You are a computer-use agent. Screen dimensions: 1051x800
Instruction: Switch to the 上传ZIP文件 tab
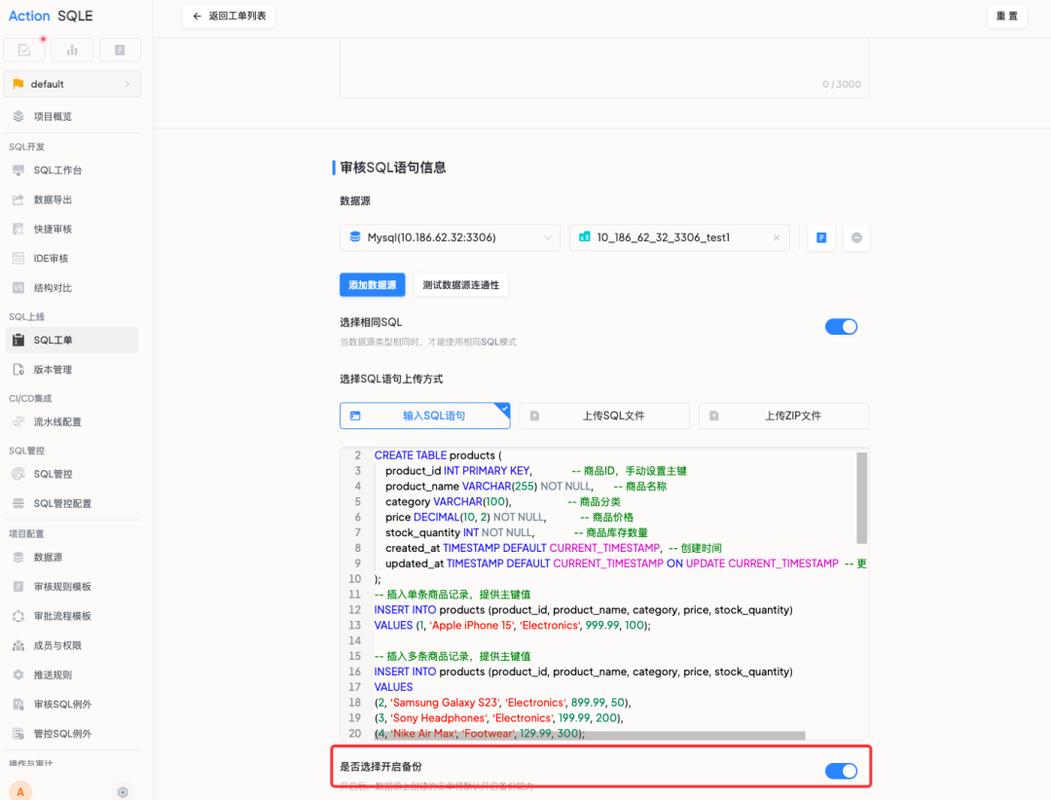[784, 415]
